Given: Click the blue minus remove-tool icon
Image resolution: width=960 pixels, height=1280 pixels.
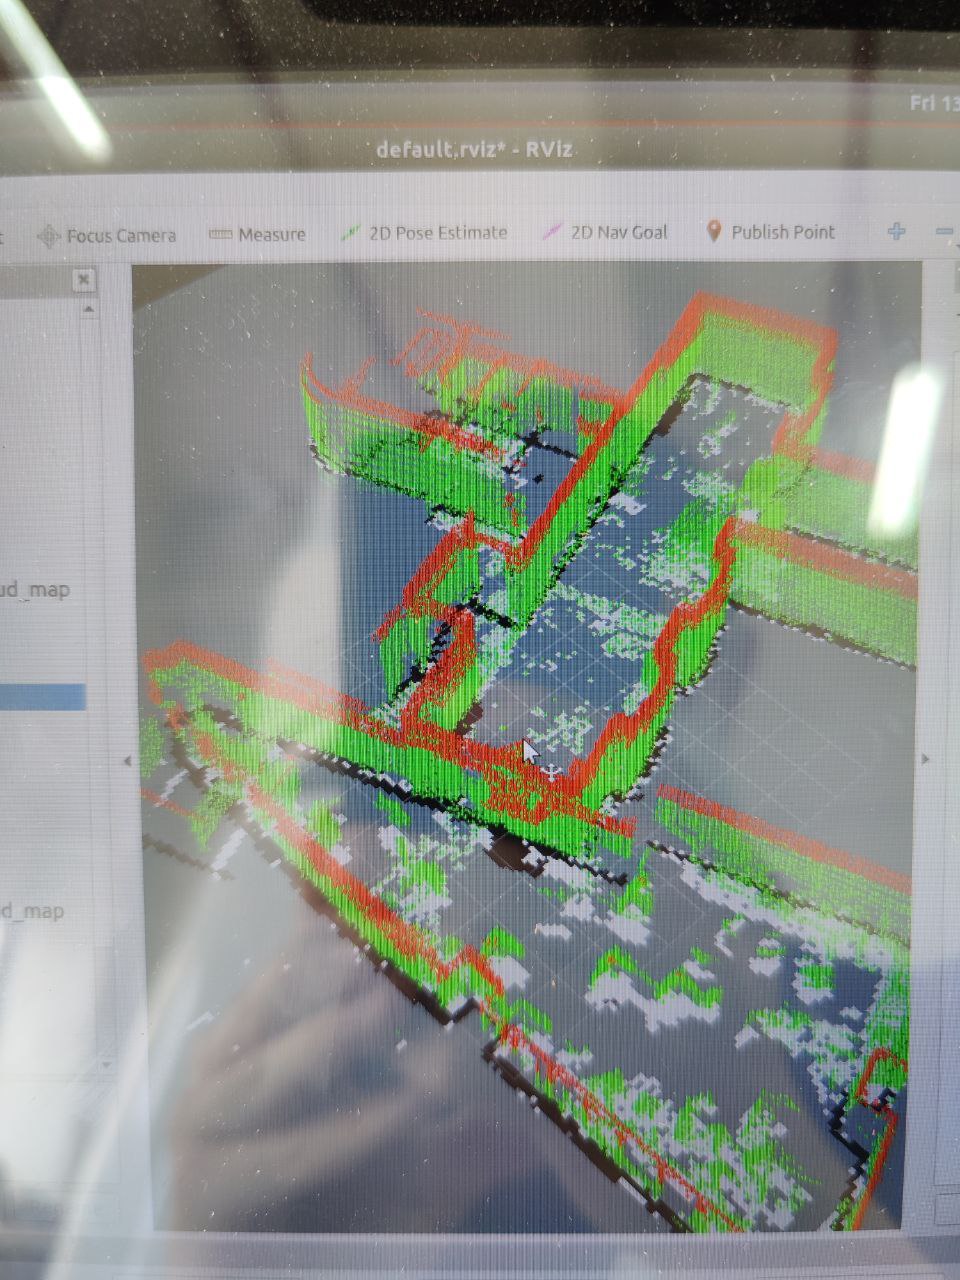Looking at the screenshot, I should coord(944,231).
